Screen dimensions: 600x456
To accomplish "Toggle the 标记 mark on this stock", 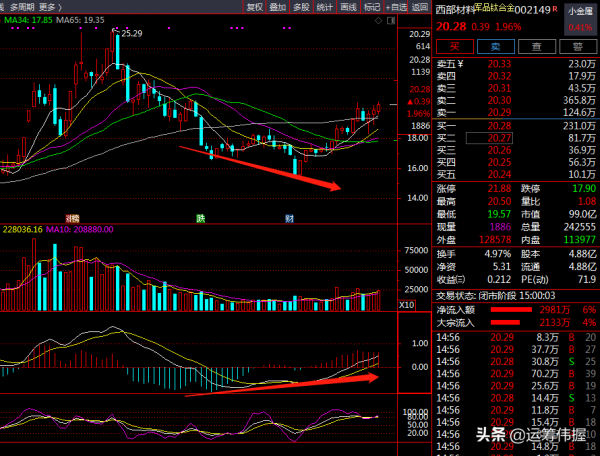I will point(372,7).
